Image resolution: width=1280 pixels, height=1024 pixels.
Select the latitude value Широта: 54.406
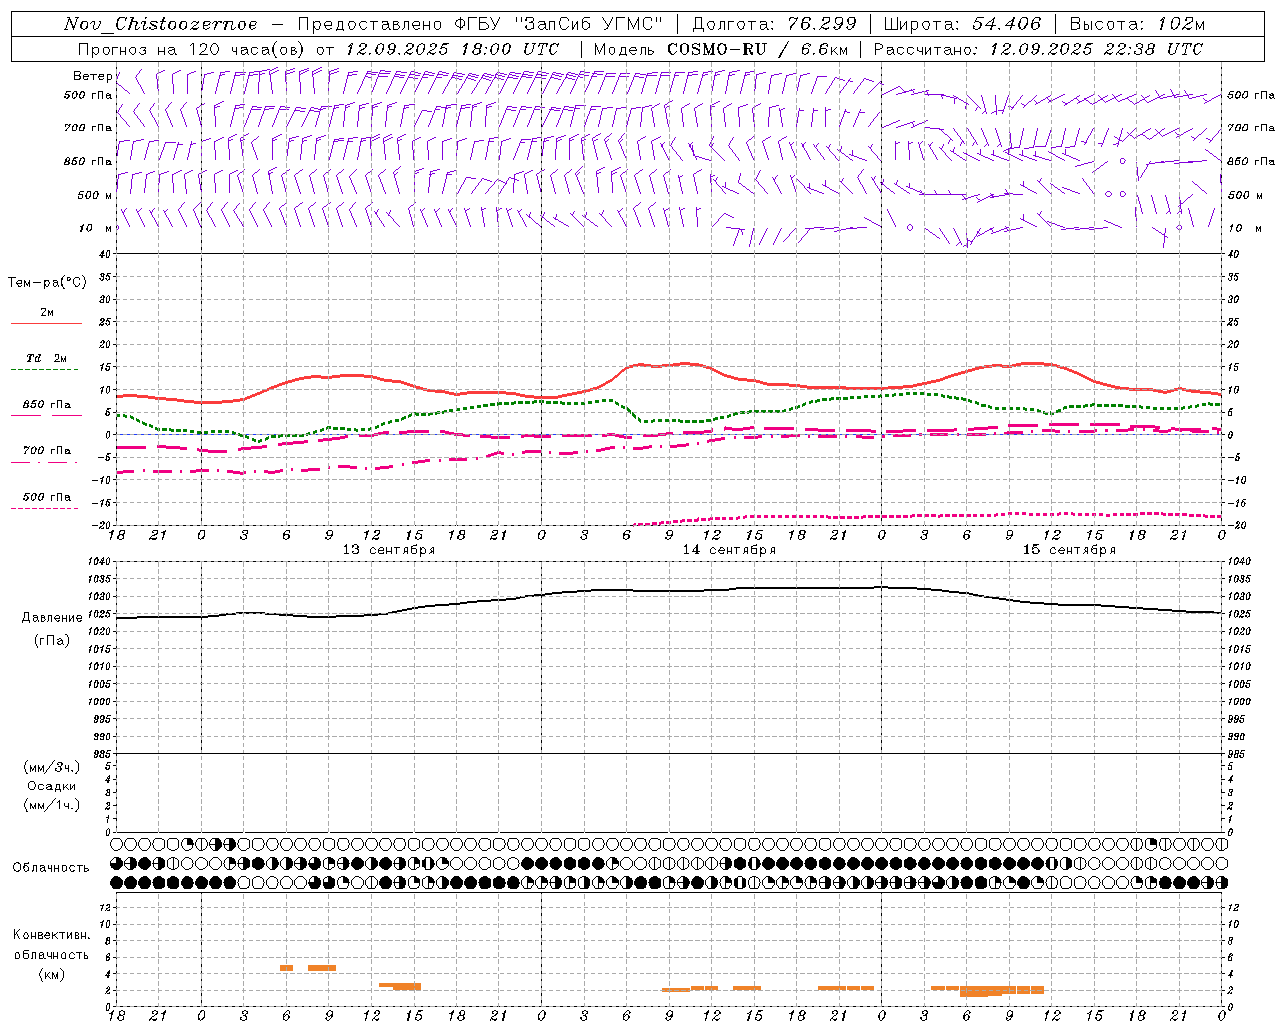tap(962, 24)
